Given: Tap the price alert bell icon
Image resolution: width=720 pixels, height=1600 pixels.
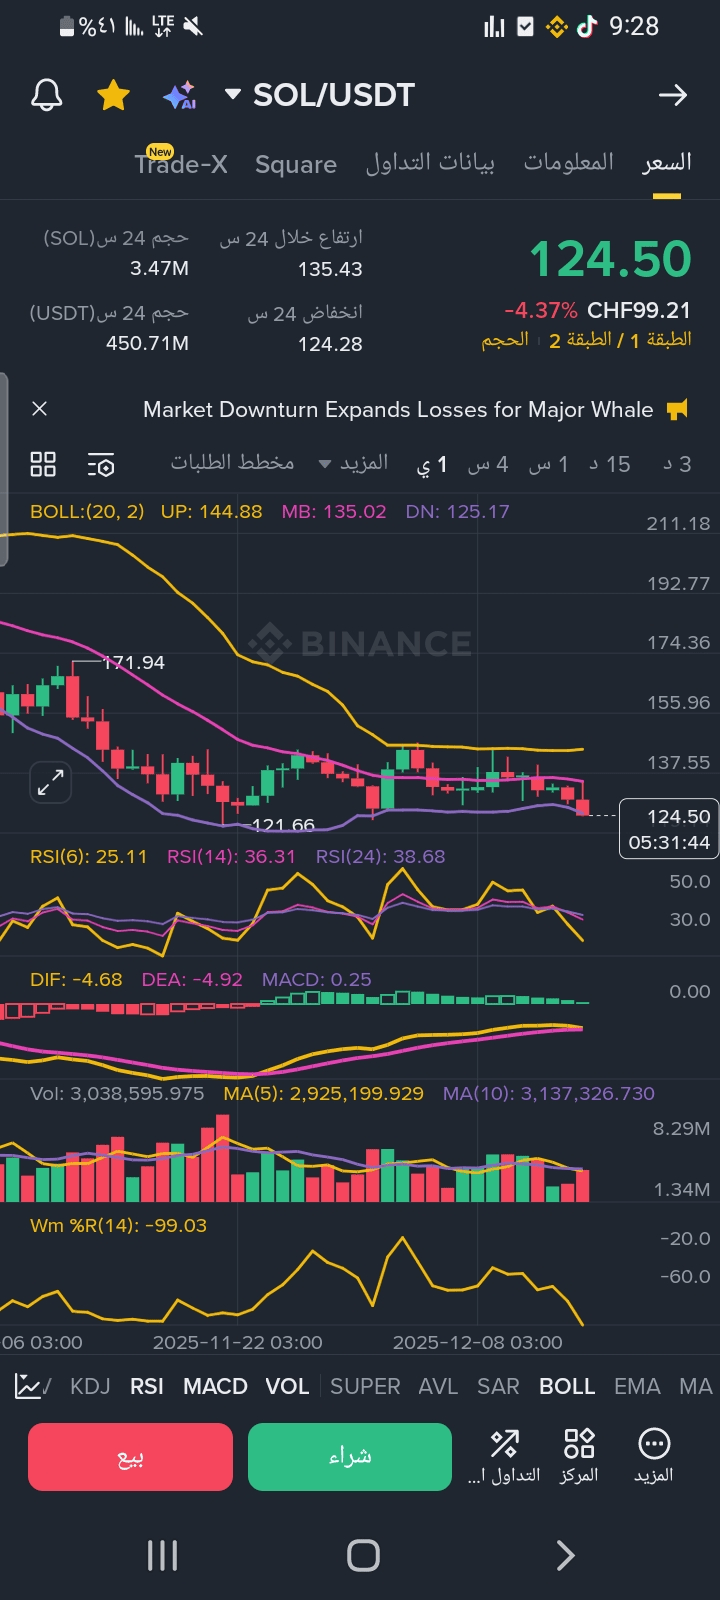Looking at the screenshot, I should [47, 95].
